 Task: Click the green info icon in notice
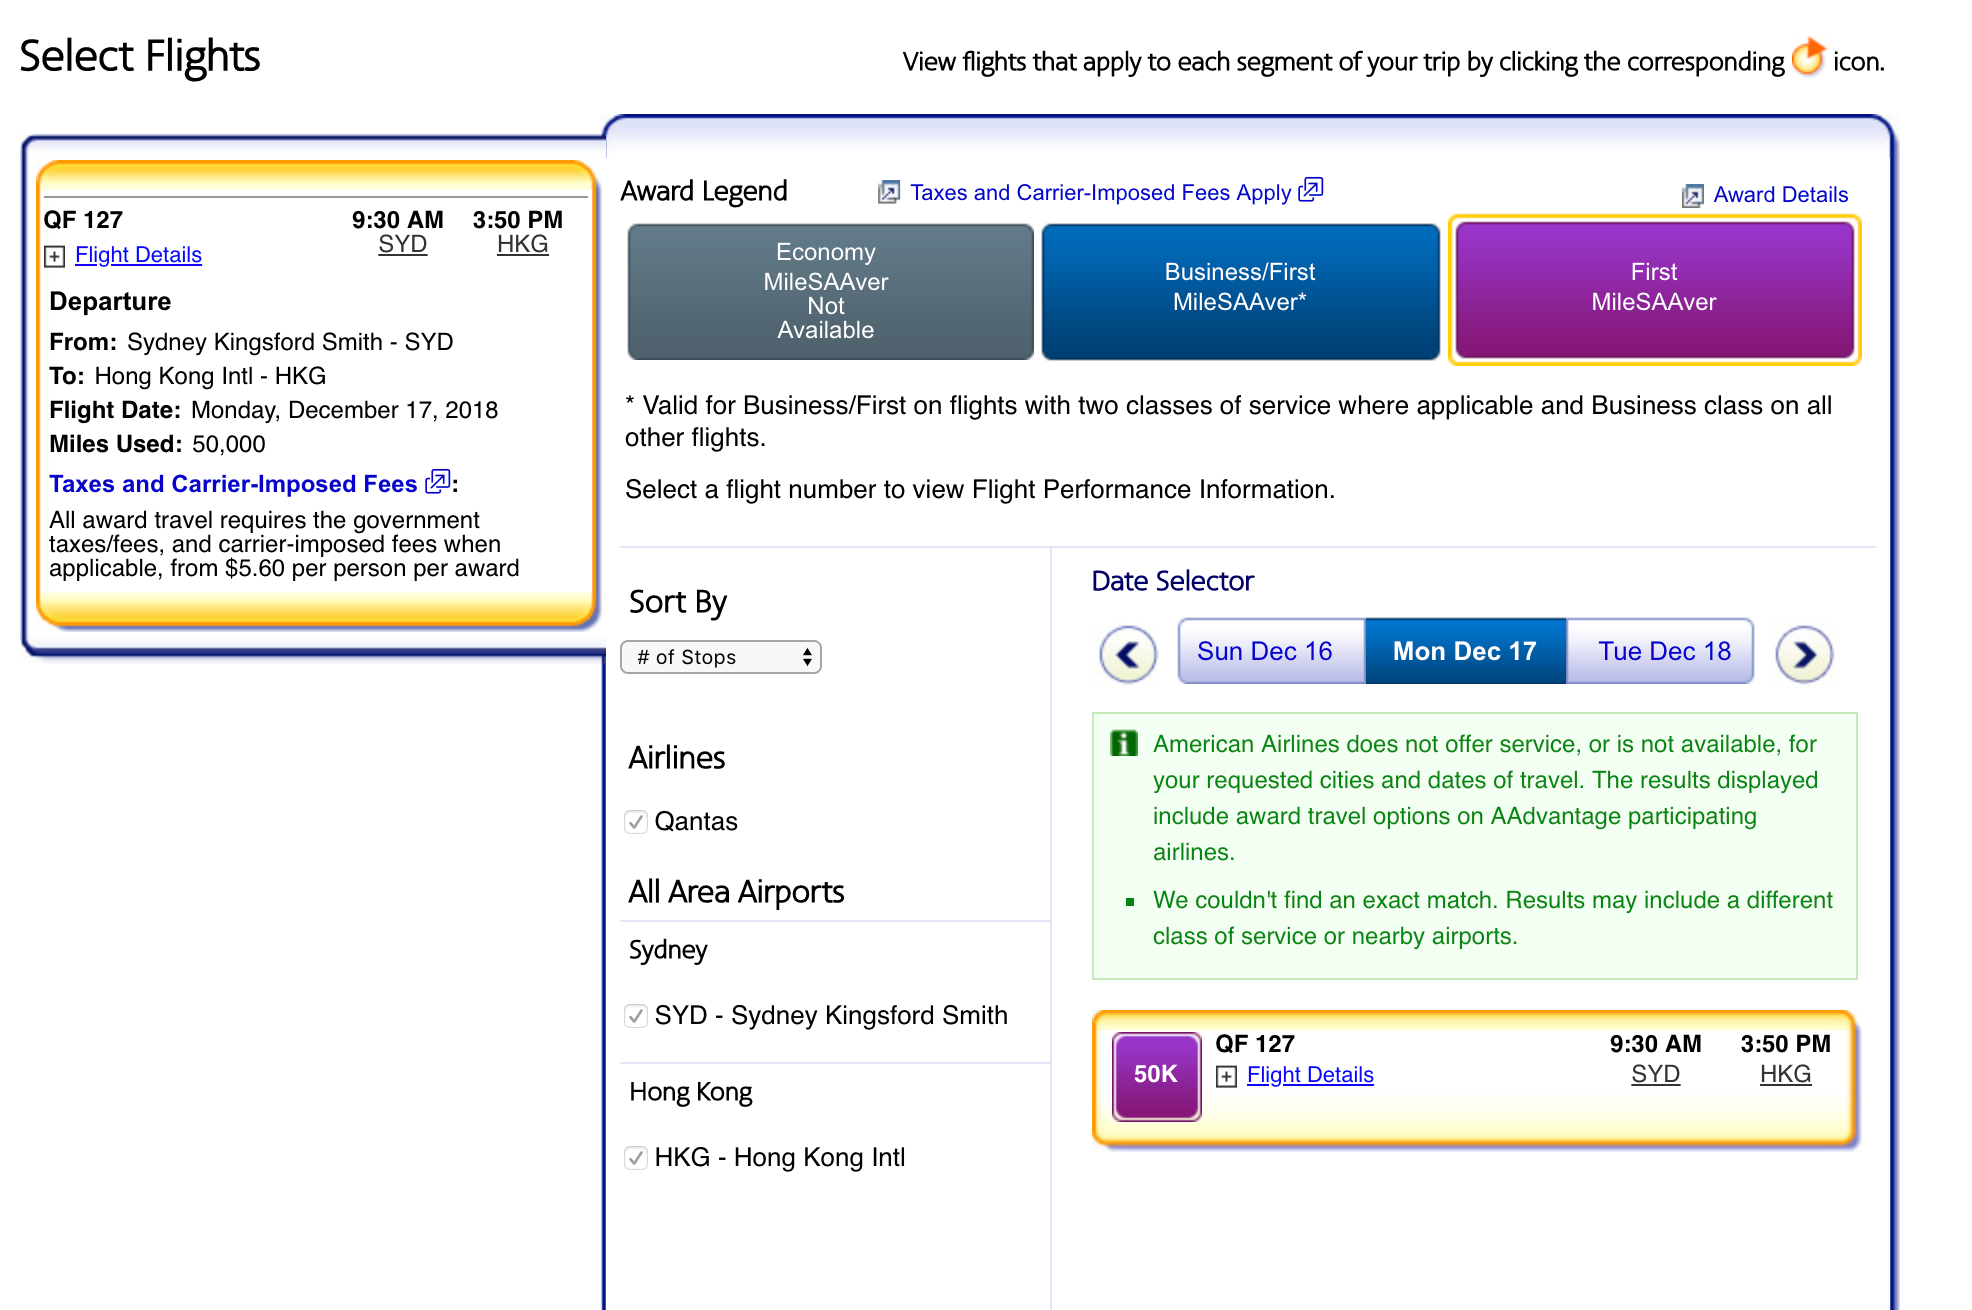point(1124,743)
